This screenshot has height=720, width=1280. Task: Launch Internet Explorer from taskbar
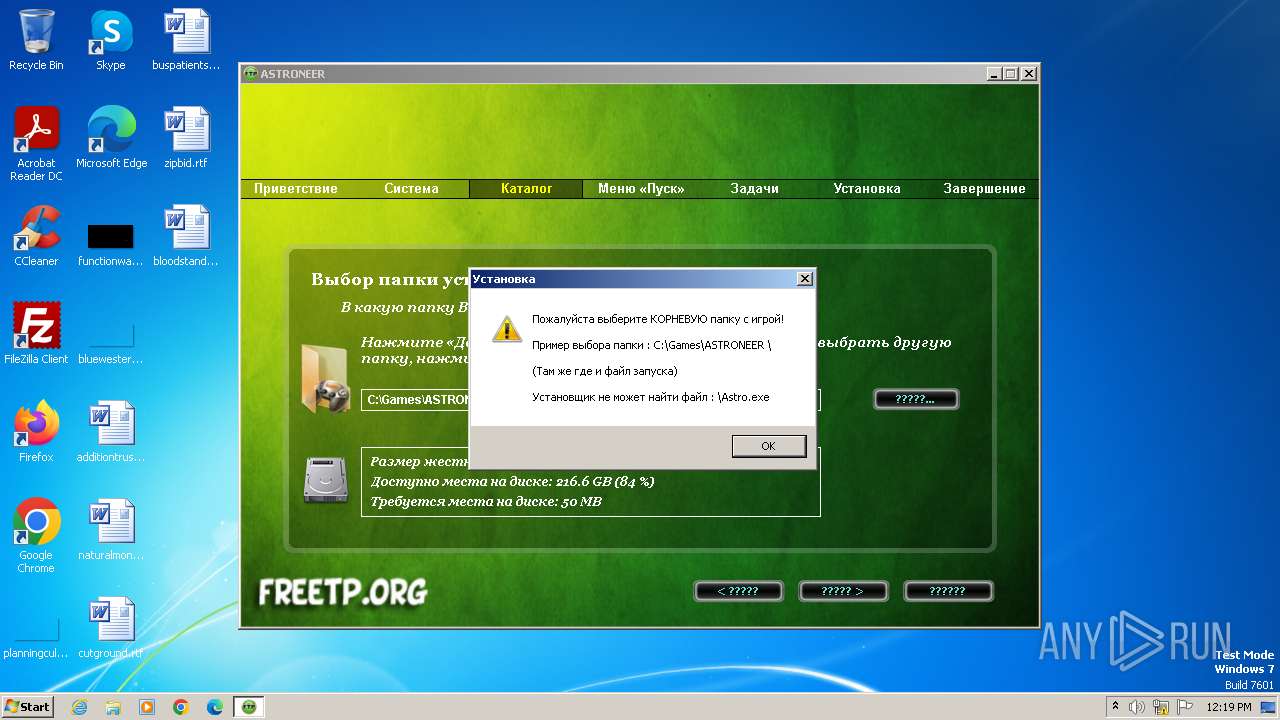(x=79, y=707)
